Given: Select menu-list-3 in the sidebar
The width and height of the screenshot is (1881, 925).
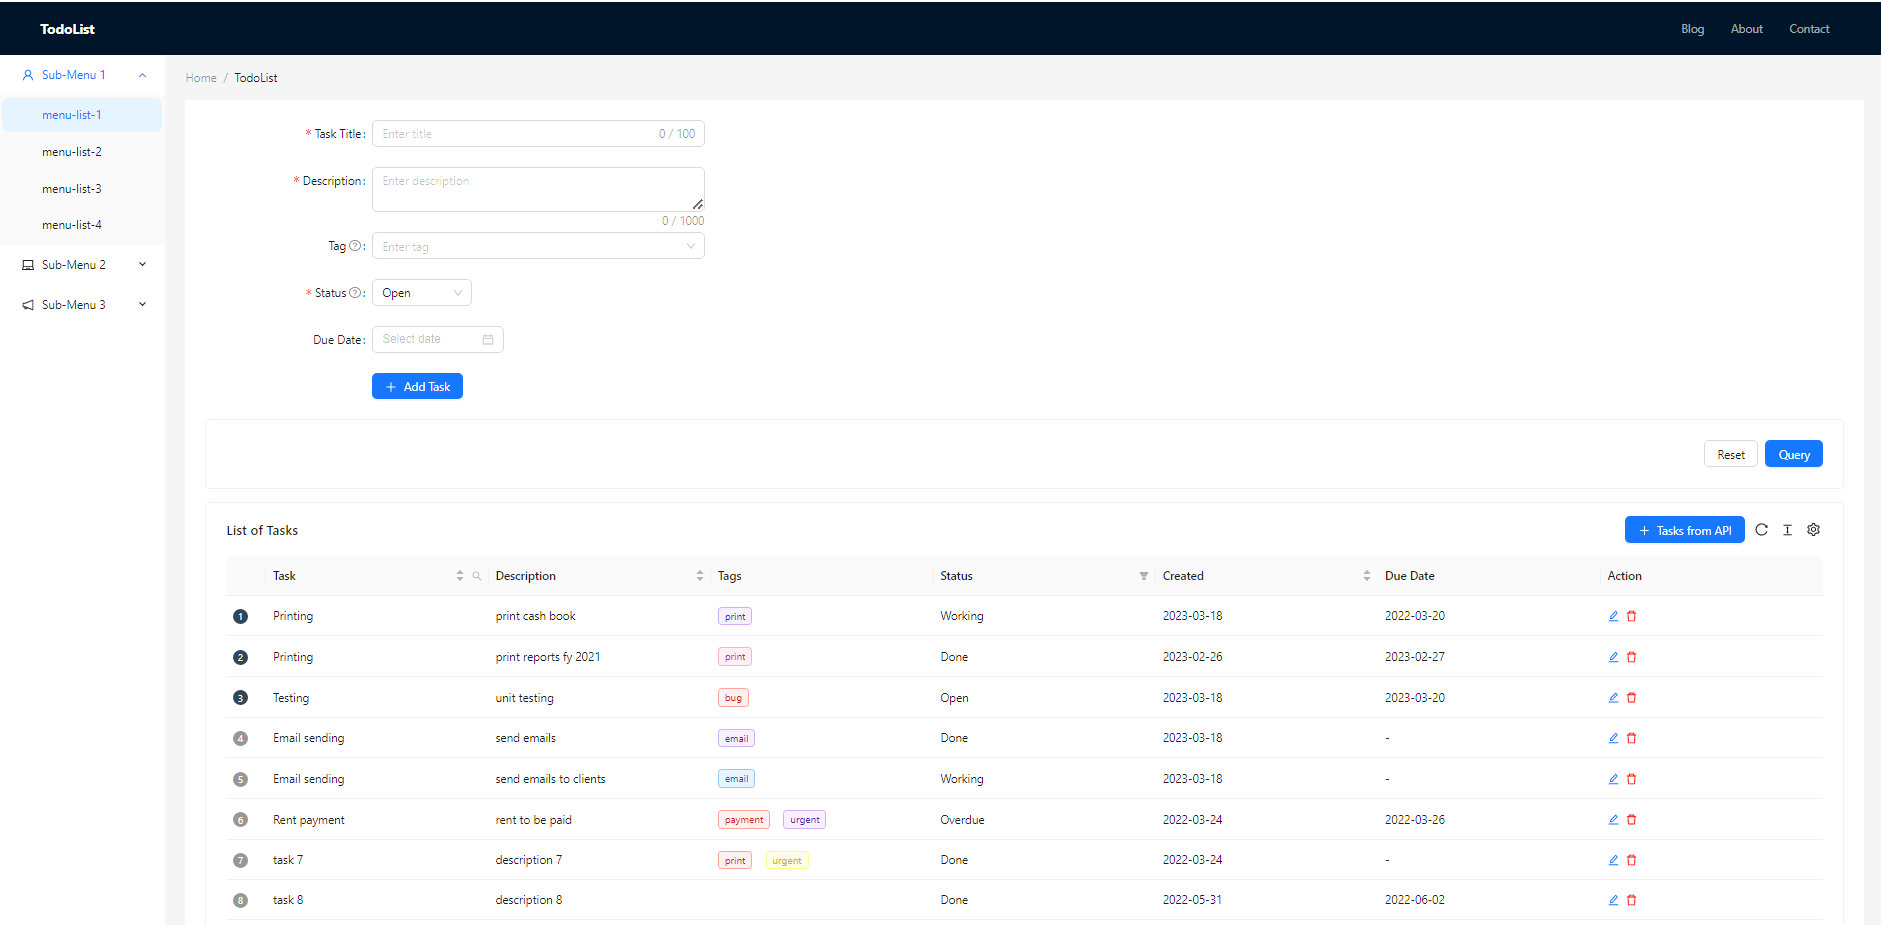Looking at the screenshot, I should 72,188.
